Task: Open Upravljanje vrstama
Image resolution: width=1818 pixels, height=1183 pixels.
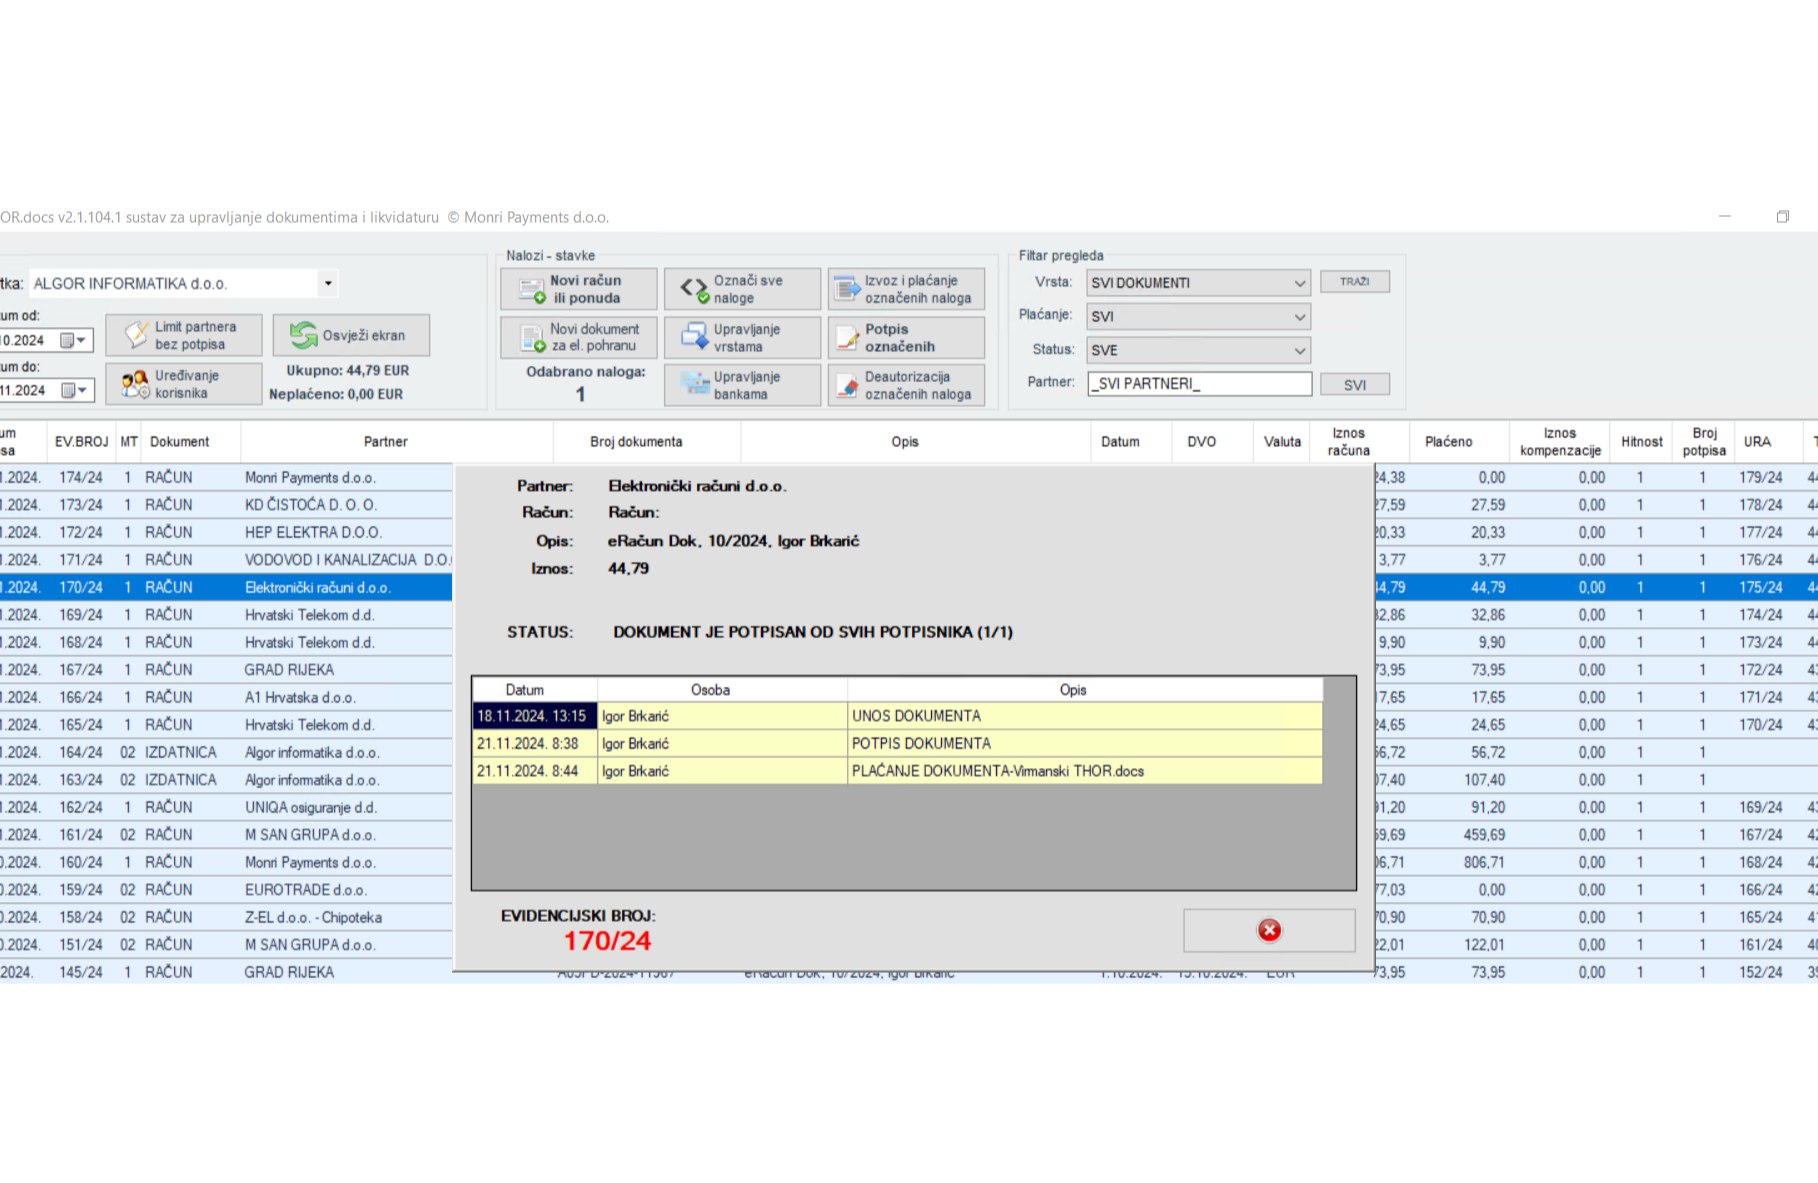Action: pos(742,338)
